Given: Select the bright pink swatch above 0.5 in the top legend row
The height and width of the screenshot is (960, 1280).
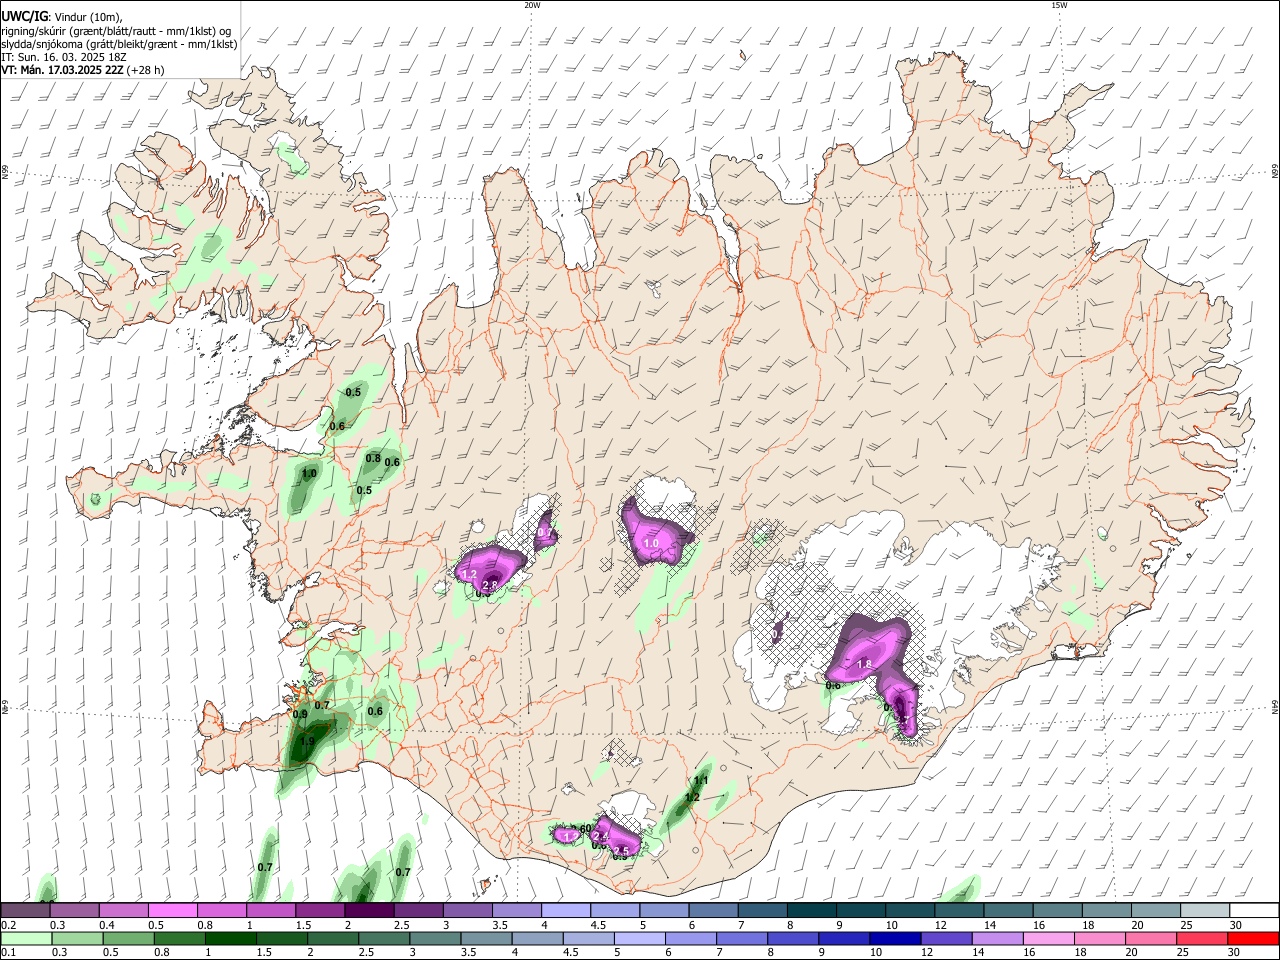Looking at the screenshot, I should (173, 911).
